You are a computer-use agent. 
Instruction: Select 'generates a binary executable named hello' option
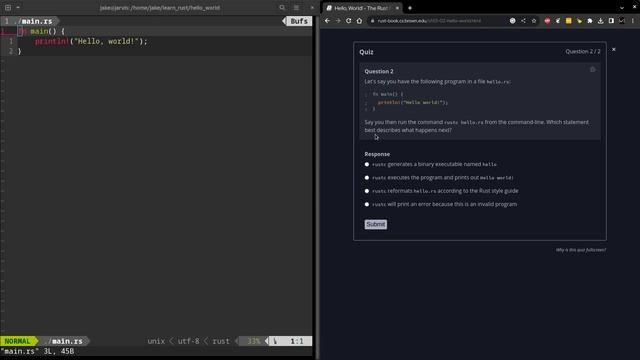click(367, 164)
